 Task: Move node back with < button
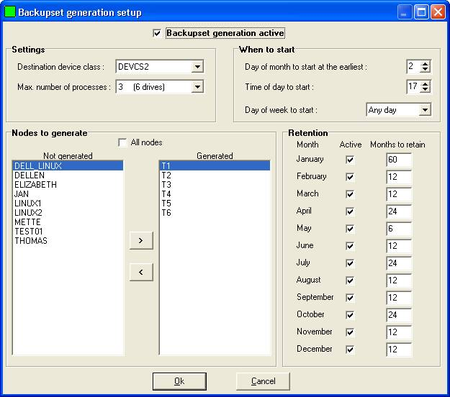141,272
